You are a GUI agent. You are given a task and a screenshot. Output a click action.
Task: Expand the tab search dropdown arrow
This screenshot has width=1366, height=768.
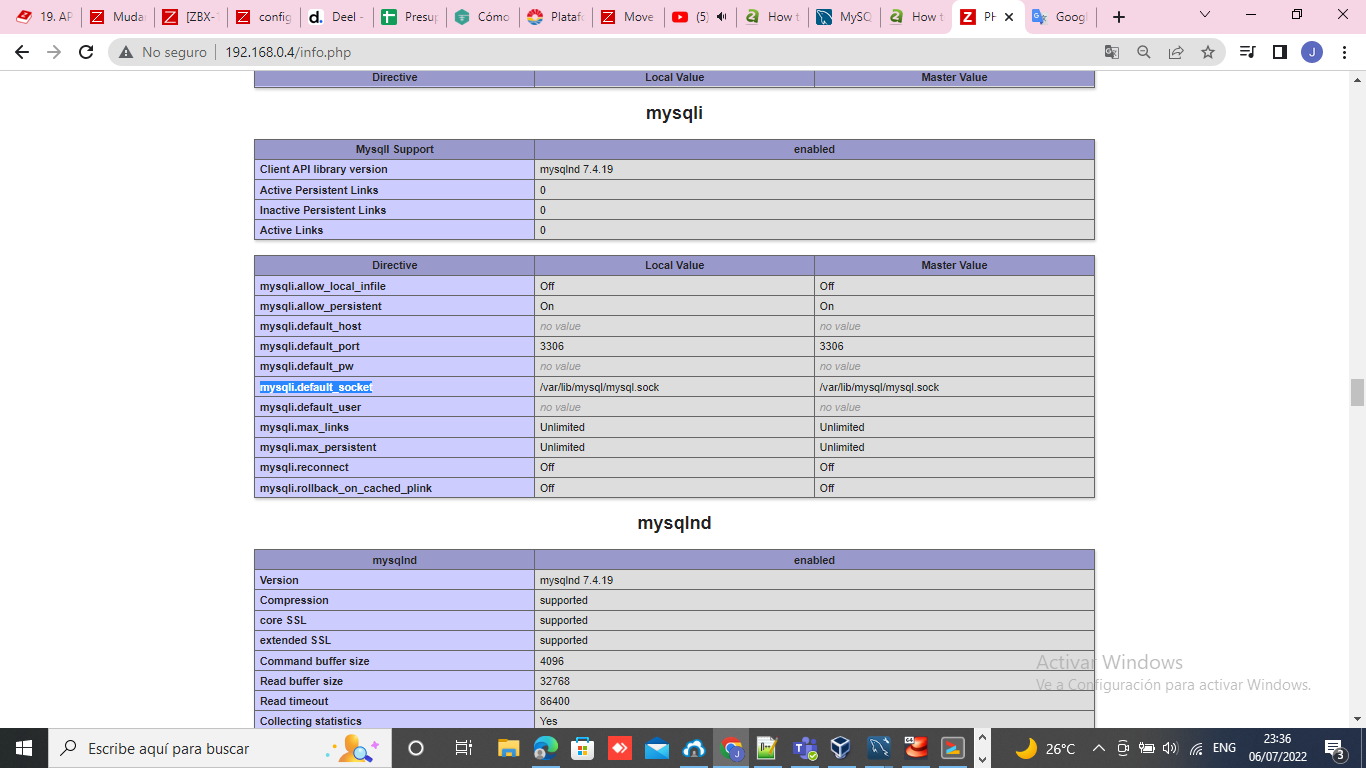coord(1204,15)
